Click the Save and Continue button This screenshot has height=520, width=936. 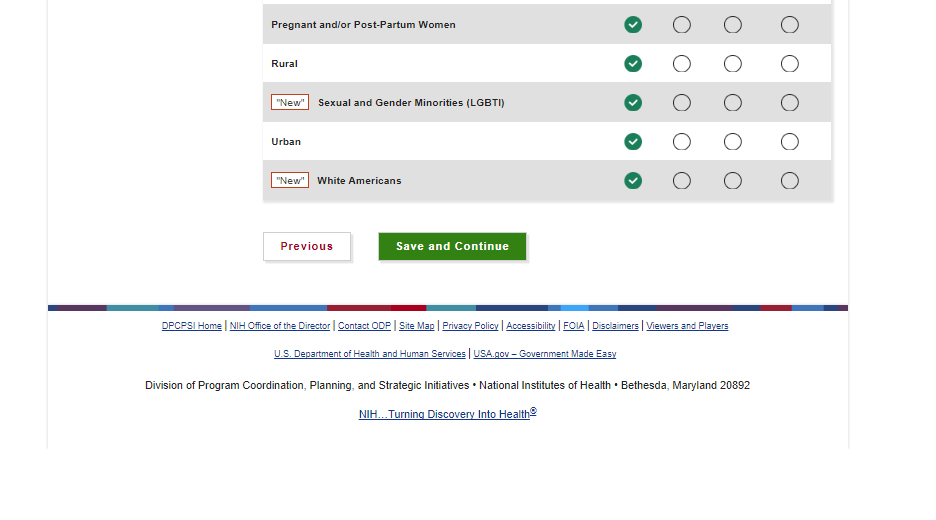pos(452,247)
